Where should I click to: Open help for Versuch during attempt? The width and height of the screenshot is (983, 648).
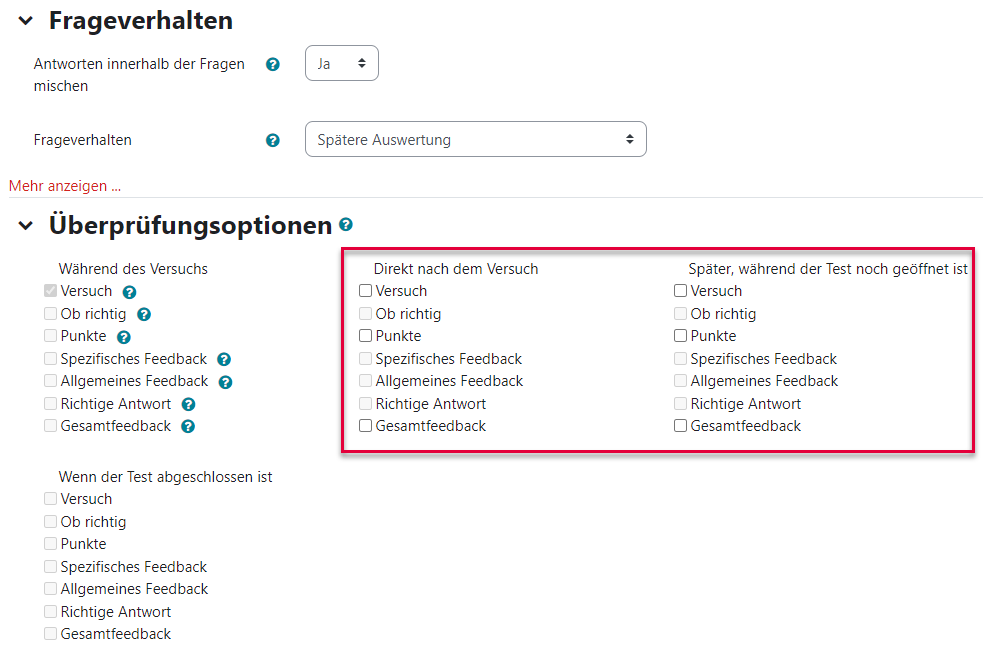(130, 292)
